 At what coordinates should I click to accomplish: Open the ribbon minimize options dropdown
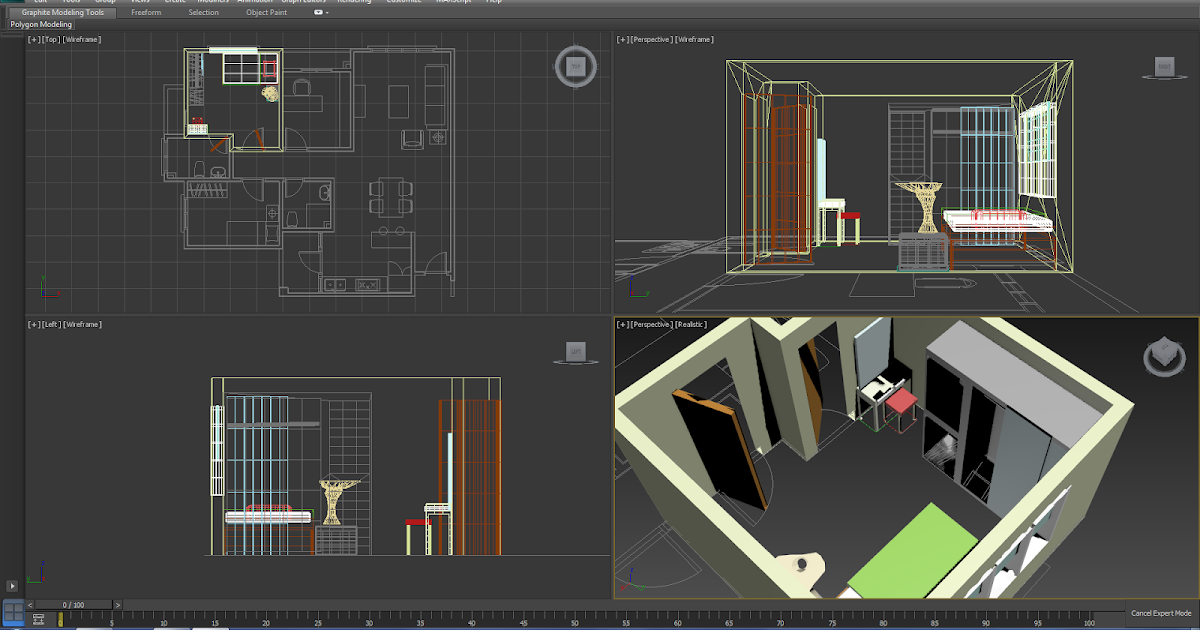[321, 12]
